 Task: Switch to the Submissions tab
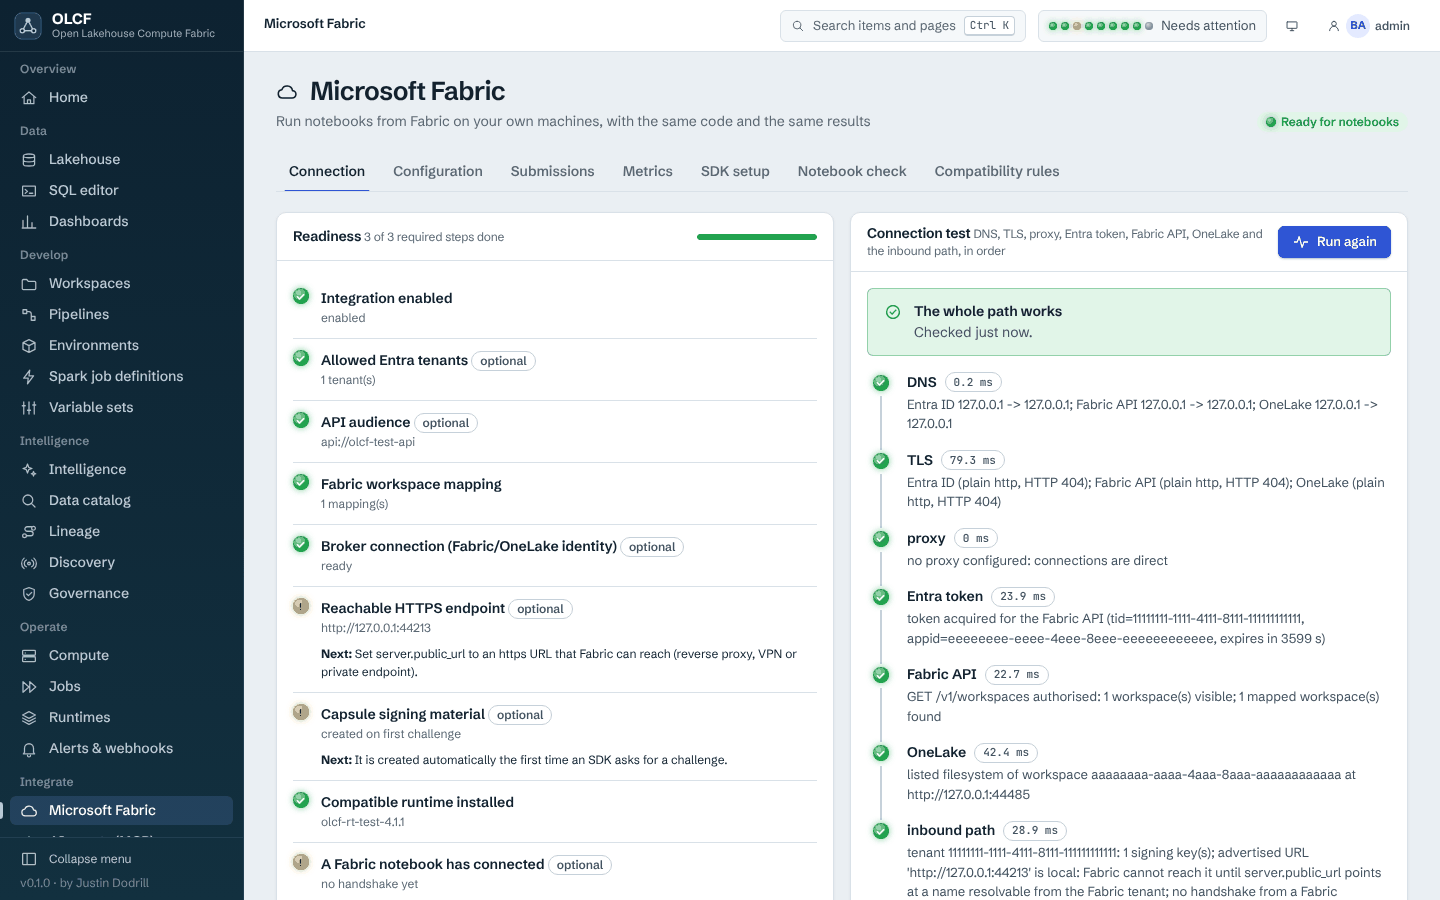(x=553, y=171)
